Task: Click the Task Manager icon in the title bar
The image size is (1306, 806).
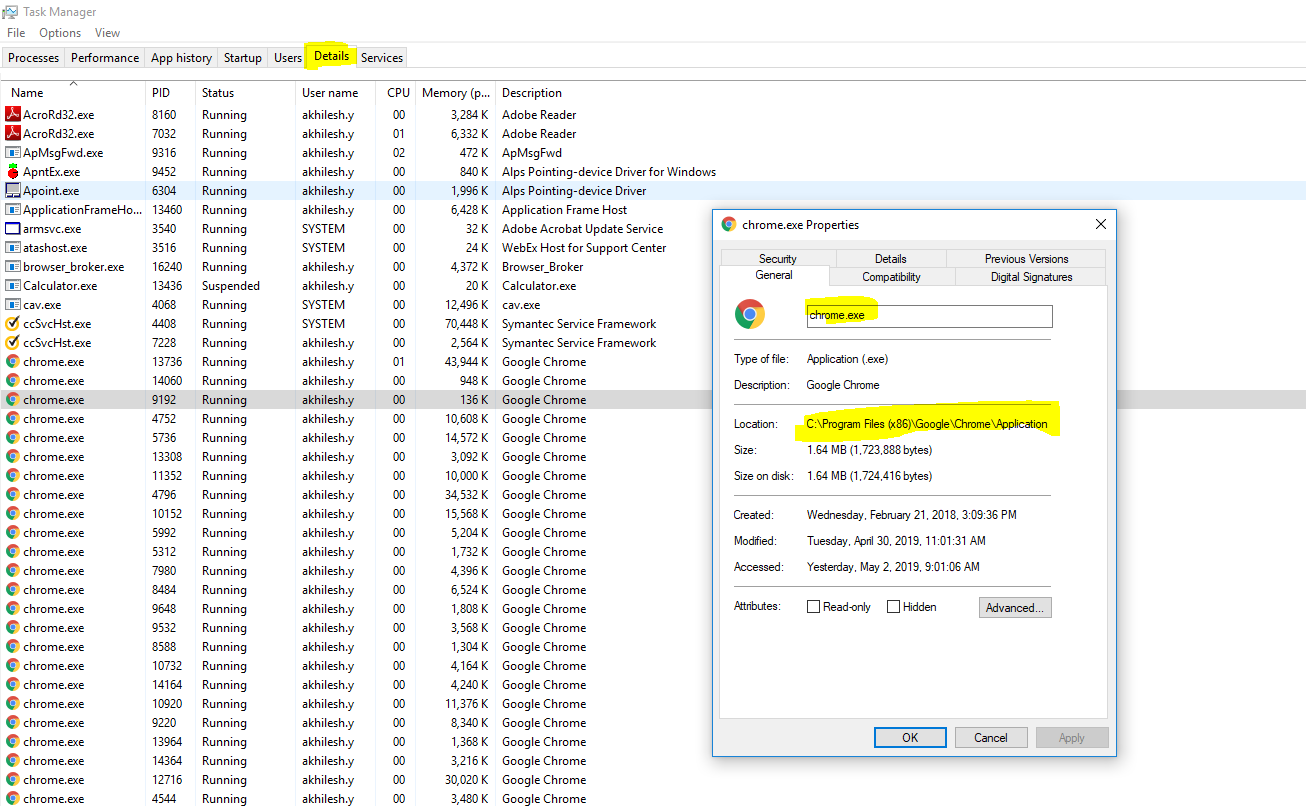Action: pos(11,11)
